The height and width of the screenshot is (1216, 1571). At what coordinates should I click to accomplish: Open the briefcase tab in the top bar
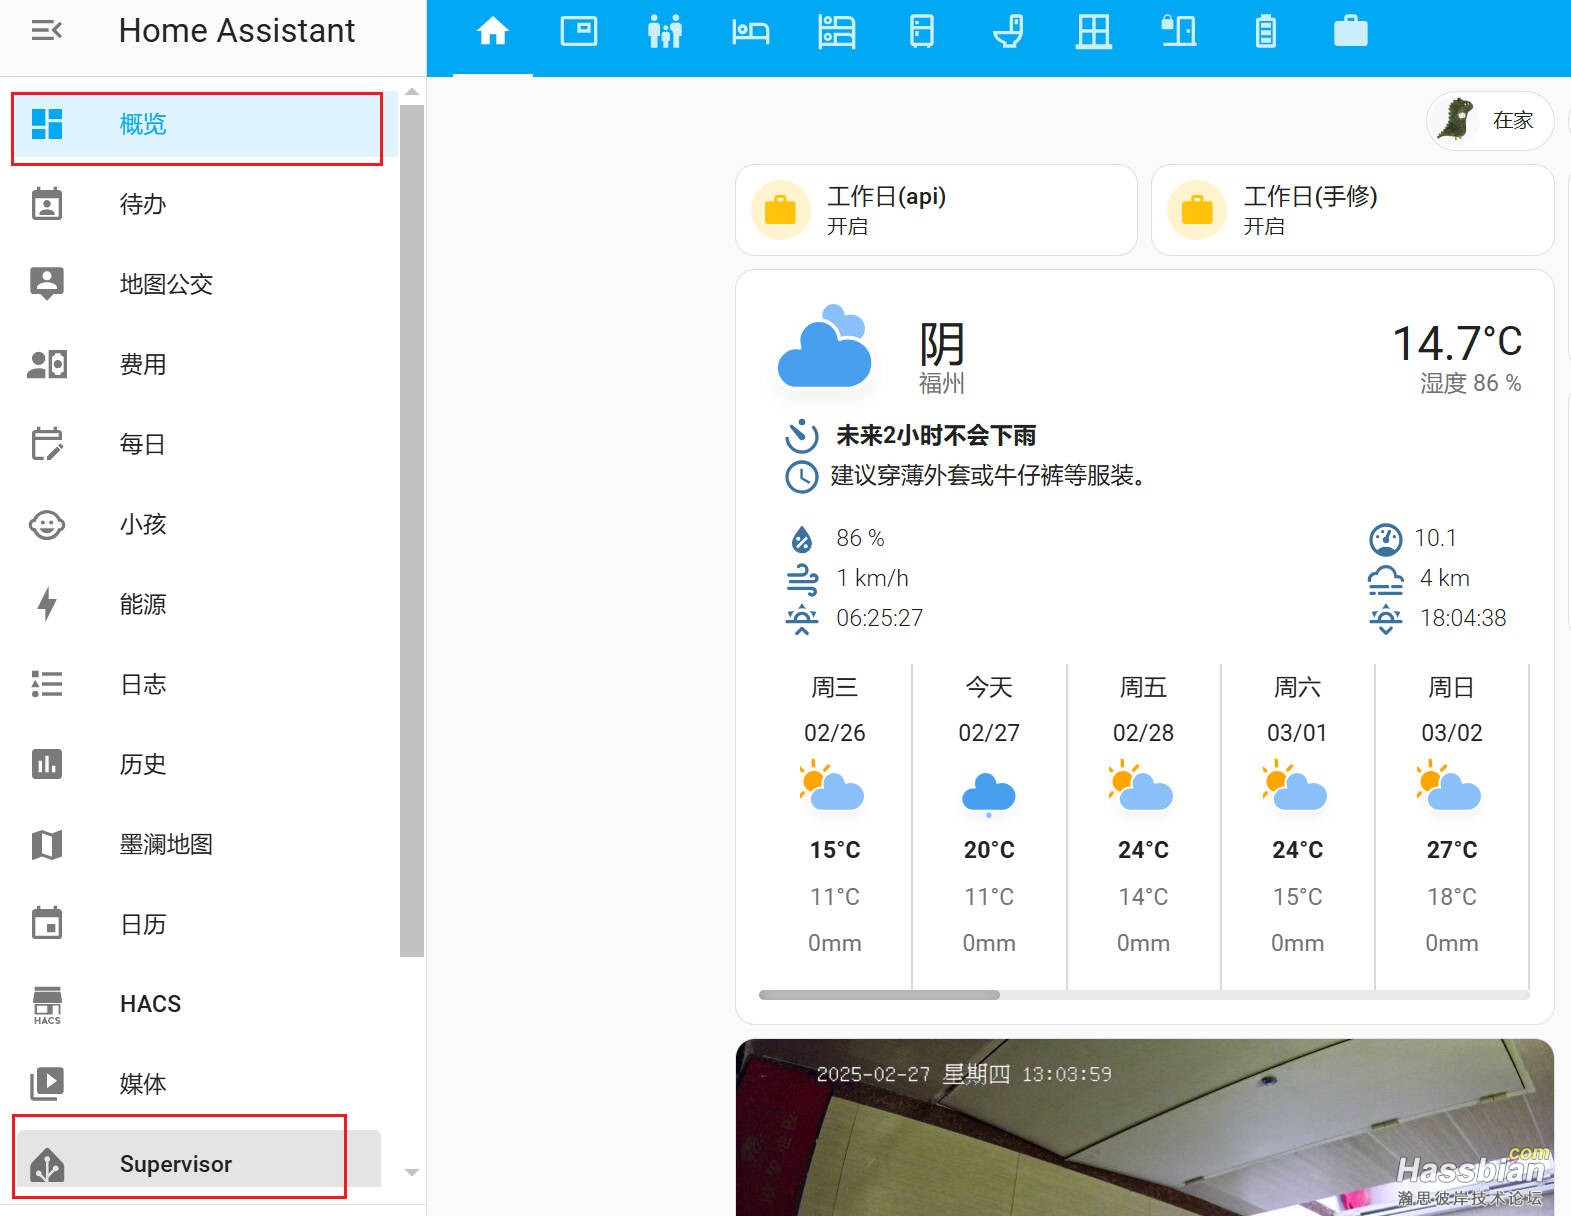coord(1350,32)
